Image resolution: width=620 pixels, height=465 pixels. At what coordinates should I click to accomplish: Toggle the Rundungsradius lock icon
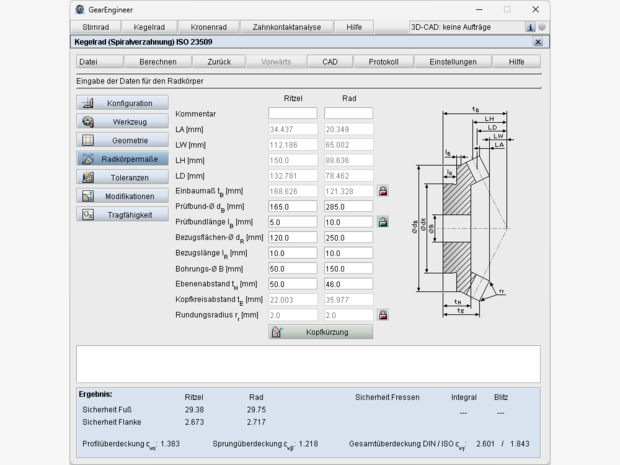coord(383,315)
